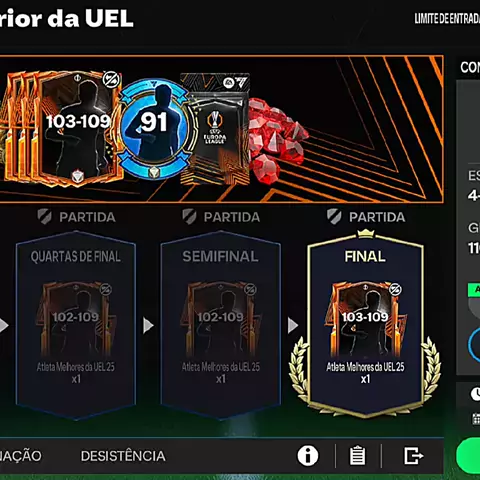The width and height of the screenshot is (480, 480).
Task: Click the arrow left of Quartas de Final
Action: click(4, 325)
